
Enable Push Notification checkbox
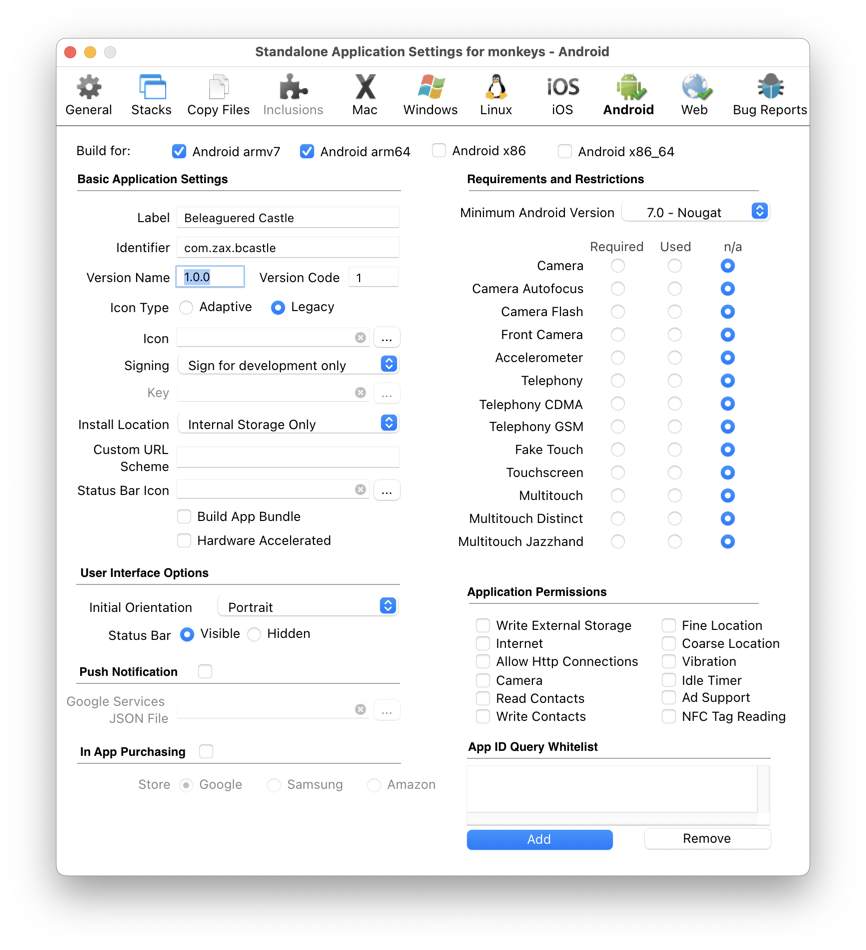pyautogui.click(x=205, y=671)
